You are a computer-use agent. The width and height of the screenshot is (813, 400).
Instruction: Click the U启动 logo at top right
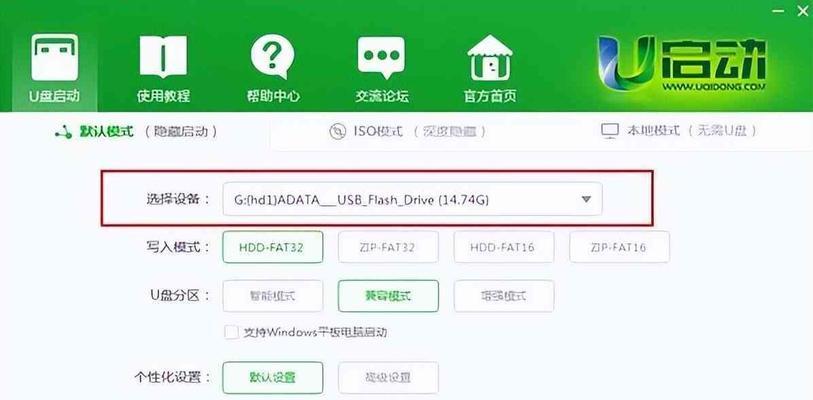[x=682, y=63]
